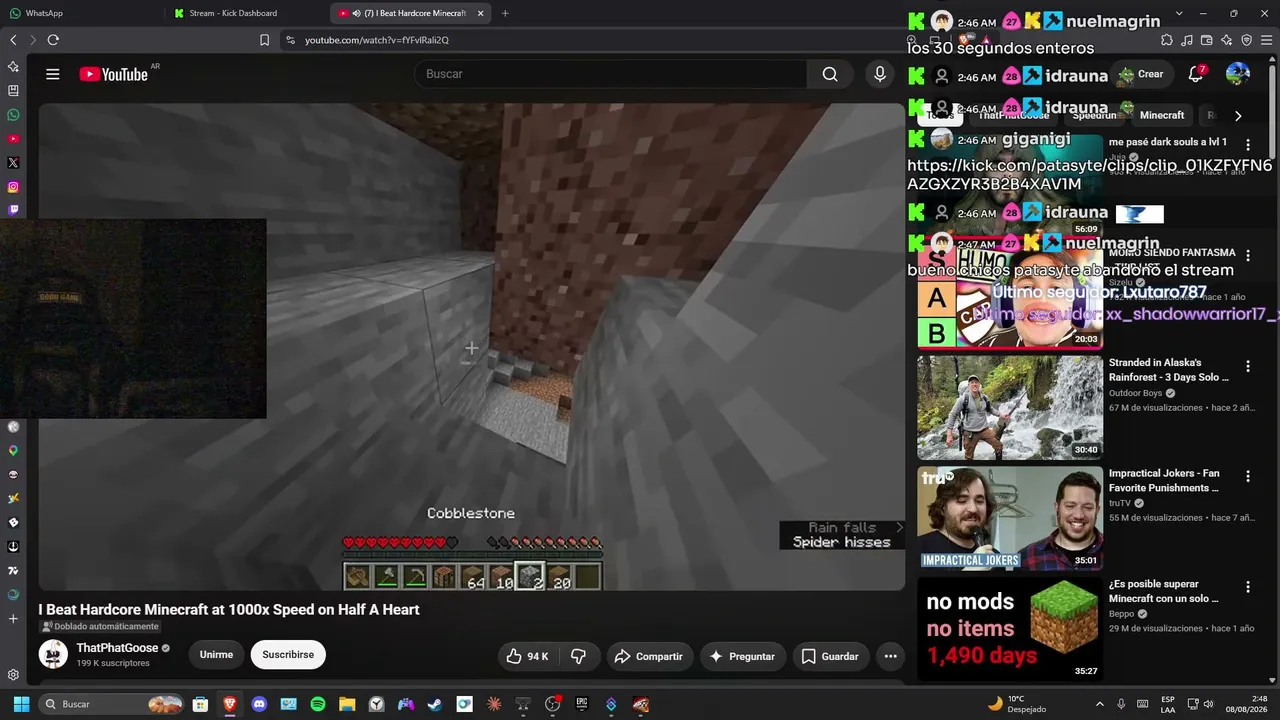
Task: Add a new item with the sidebar plus icon
Action: pyautogui.click(x=13, y=619)
